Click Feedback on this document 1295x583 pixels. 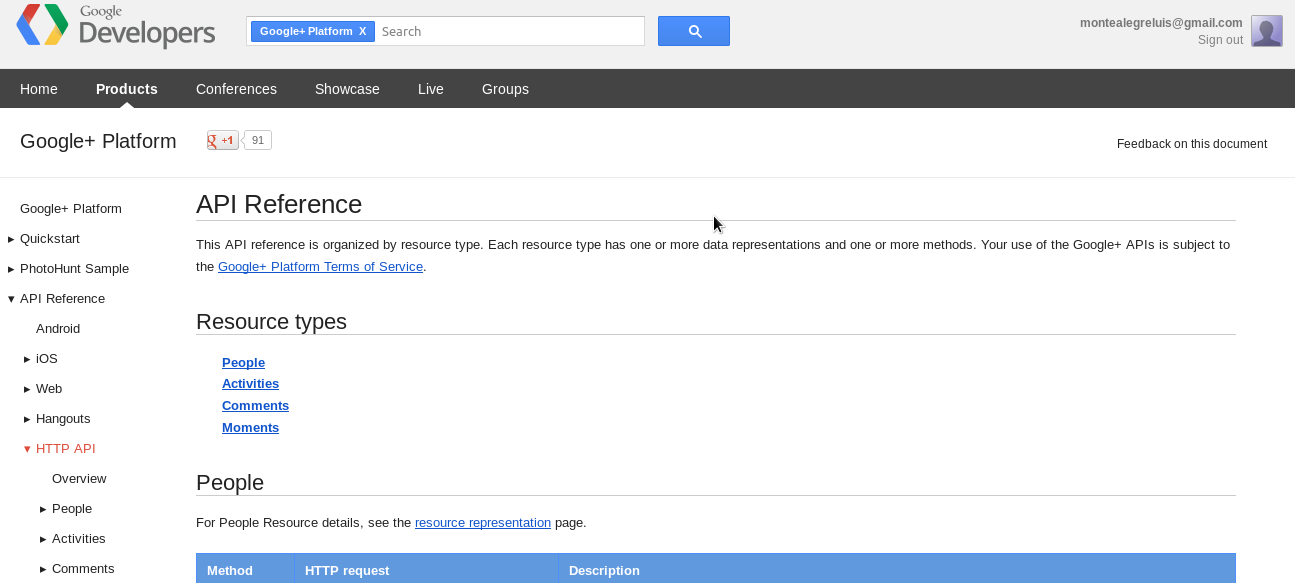[x=1192, y=144]
